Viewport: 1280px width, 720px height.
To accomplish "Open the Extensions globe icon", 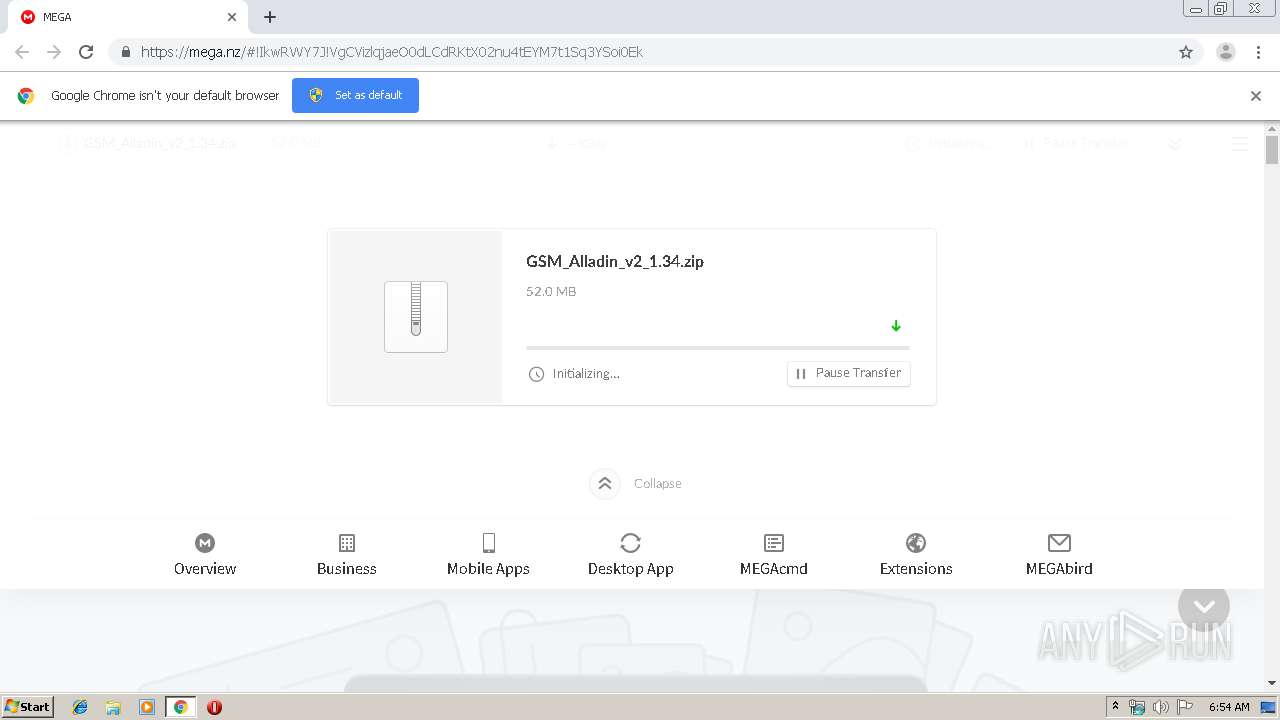I will point(916,543).
